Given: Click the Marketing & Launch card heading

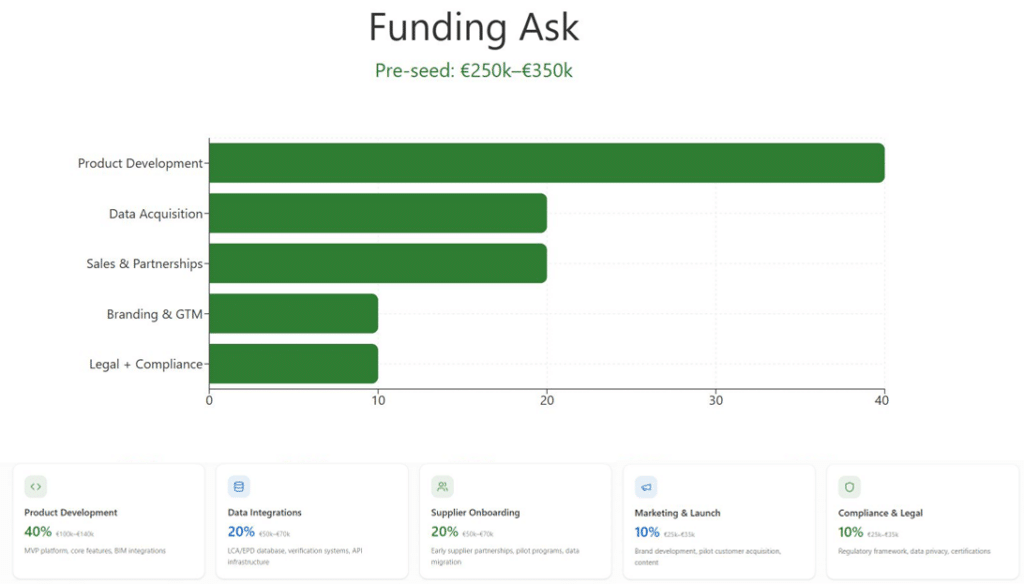Looking at the screenshot, I should click(x=677, y=513).
